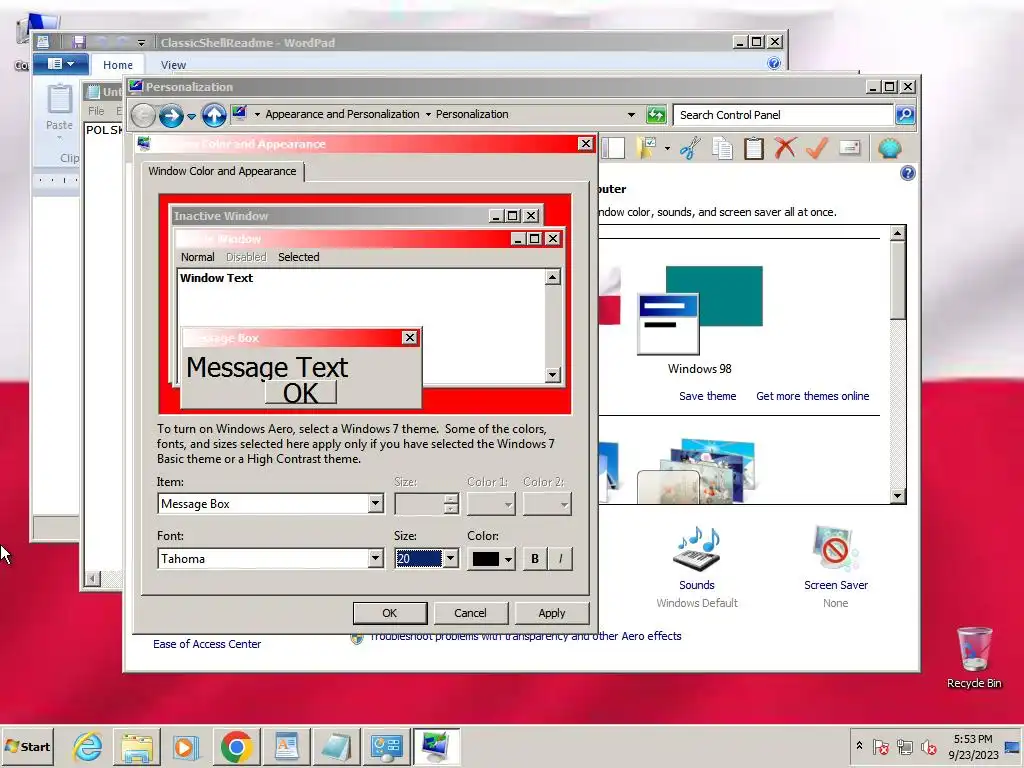Toggle the Italic font button

560,558
